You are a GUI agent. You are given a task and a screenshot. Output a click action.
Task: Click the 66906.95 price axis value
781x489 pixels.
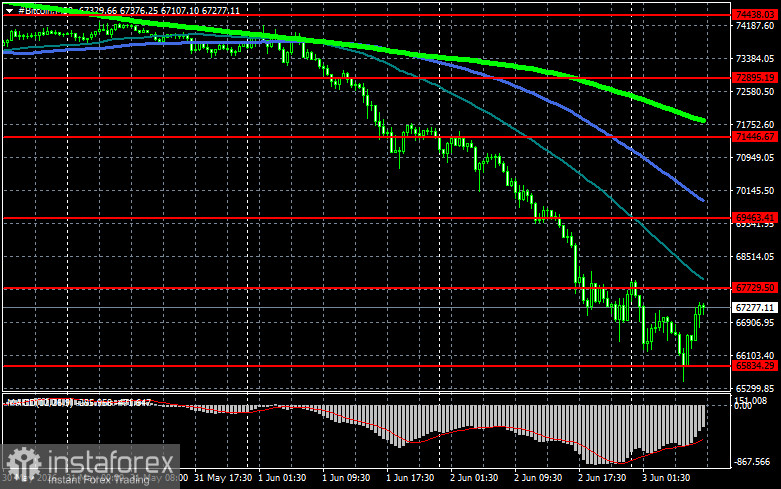click(x=755, y=323)
